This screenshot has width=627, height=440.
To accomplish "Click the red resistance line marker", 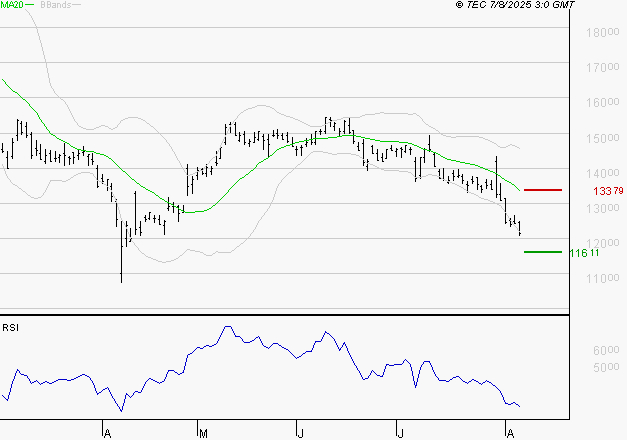I will [x=543, y=189].
